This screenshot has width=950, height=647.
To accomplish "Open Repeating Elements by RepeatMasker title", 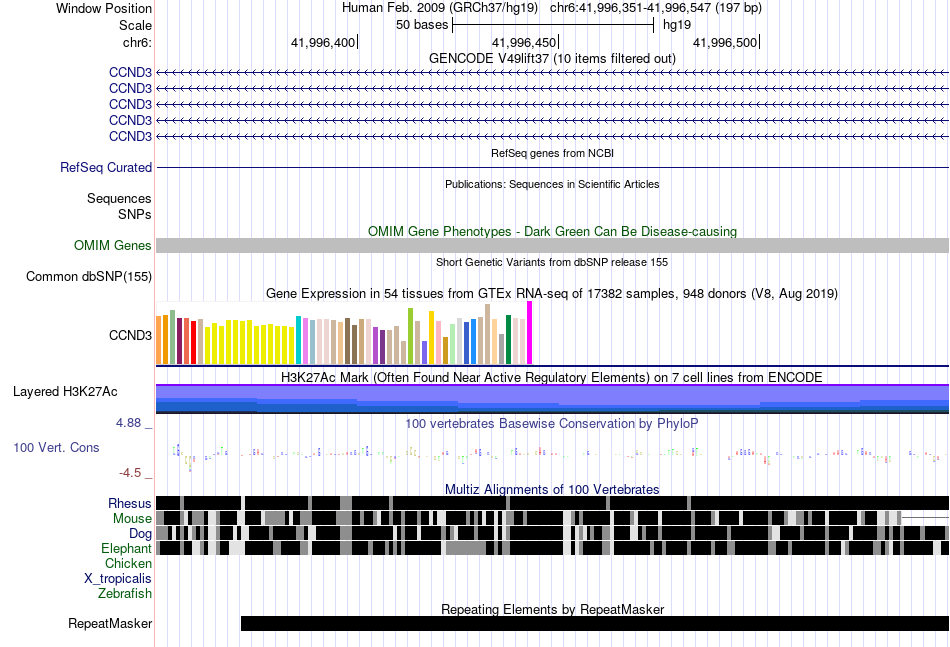I will tap(552, 609).
